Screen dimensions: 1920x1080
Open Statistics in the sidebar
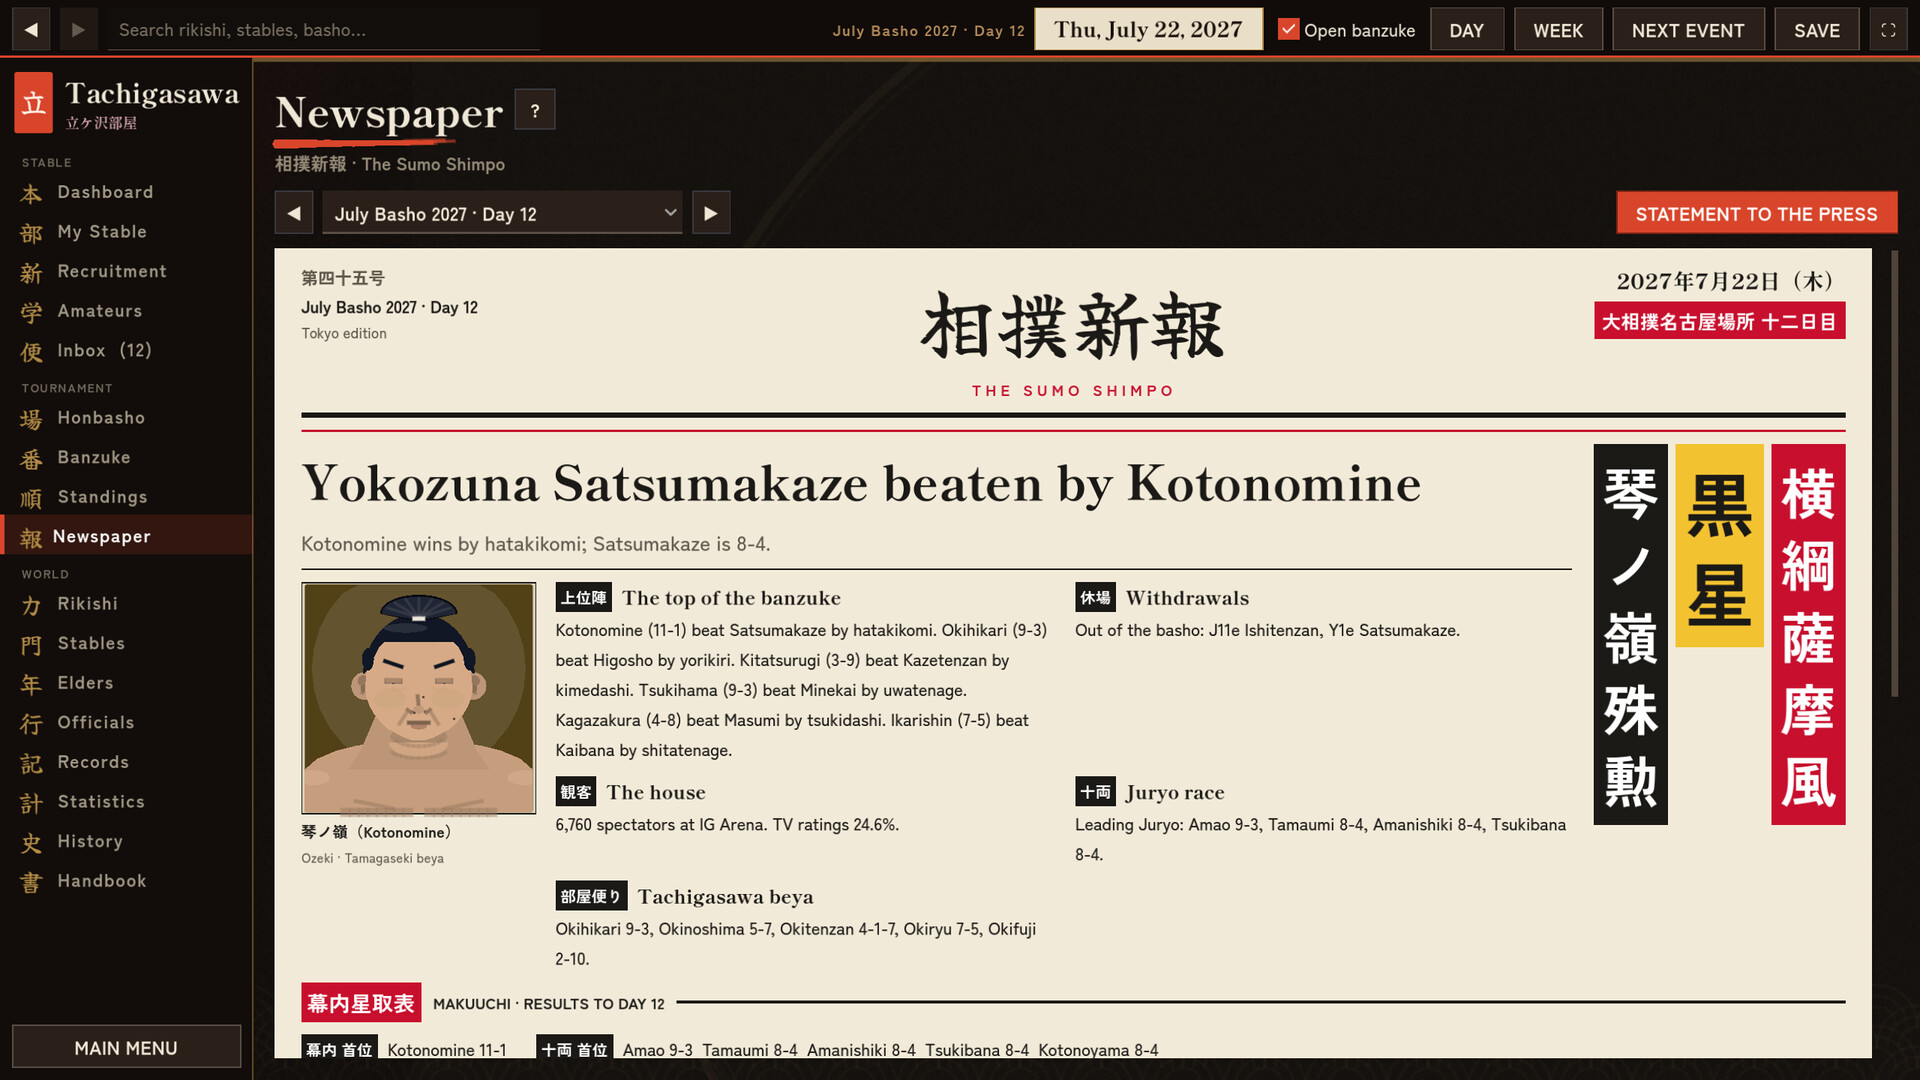coord(126,802)
